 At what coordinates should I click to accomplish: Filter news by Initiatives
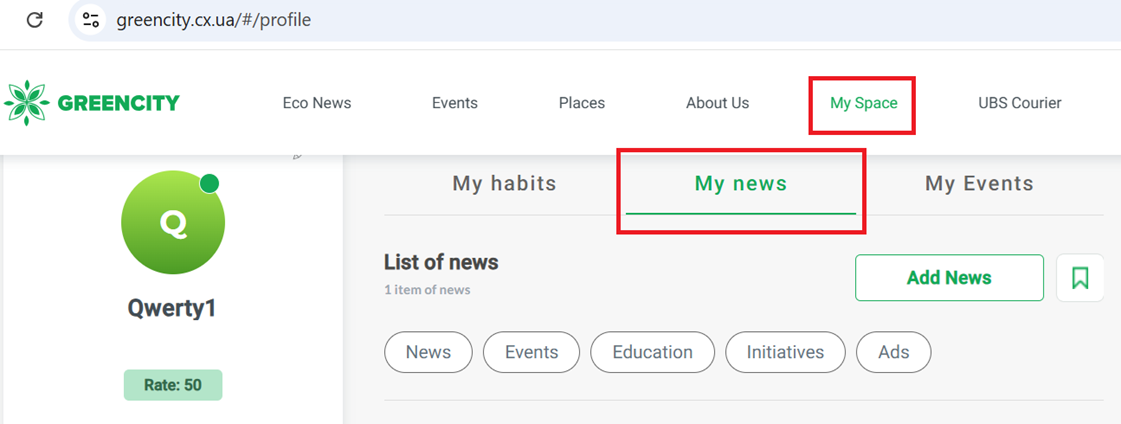click(x=785, y=352)
